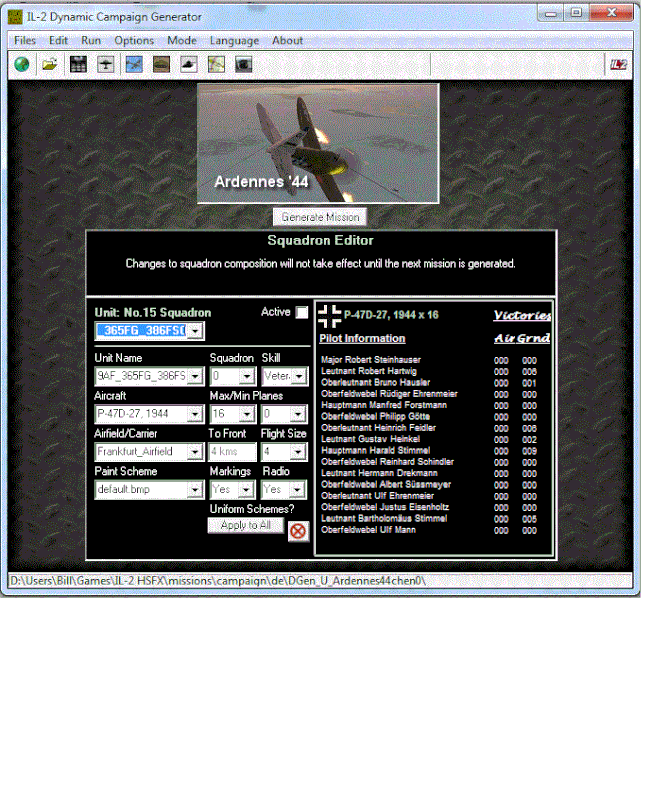Click the To Front 4 kms field
The width and height of the screenshot is (651, 800).
click(232, 452)
